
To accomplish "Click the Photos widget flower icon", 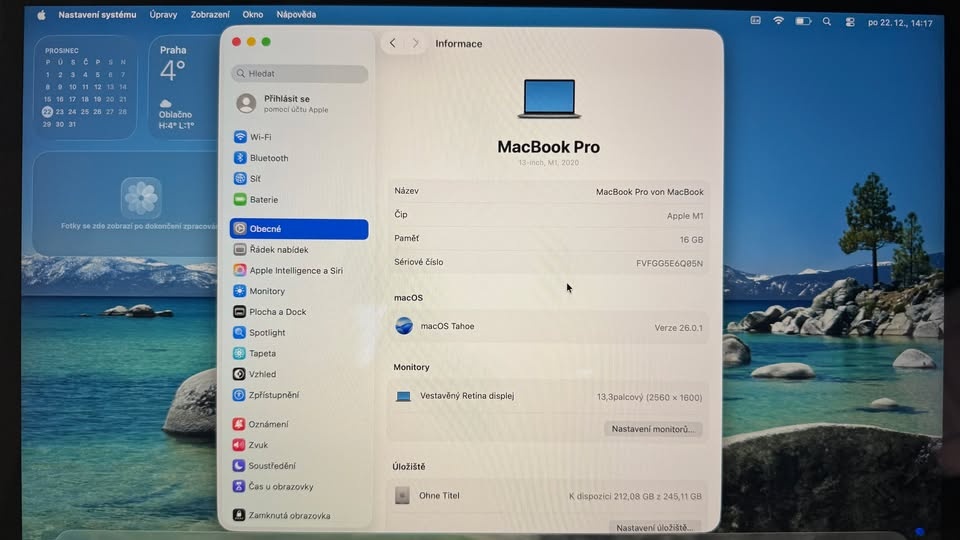I will point(141,197).
